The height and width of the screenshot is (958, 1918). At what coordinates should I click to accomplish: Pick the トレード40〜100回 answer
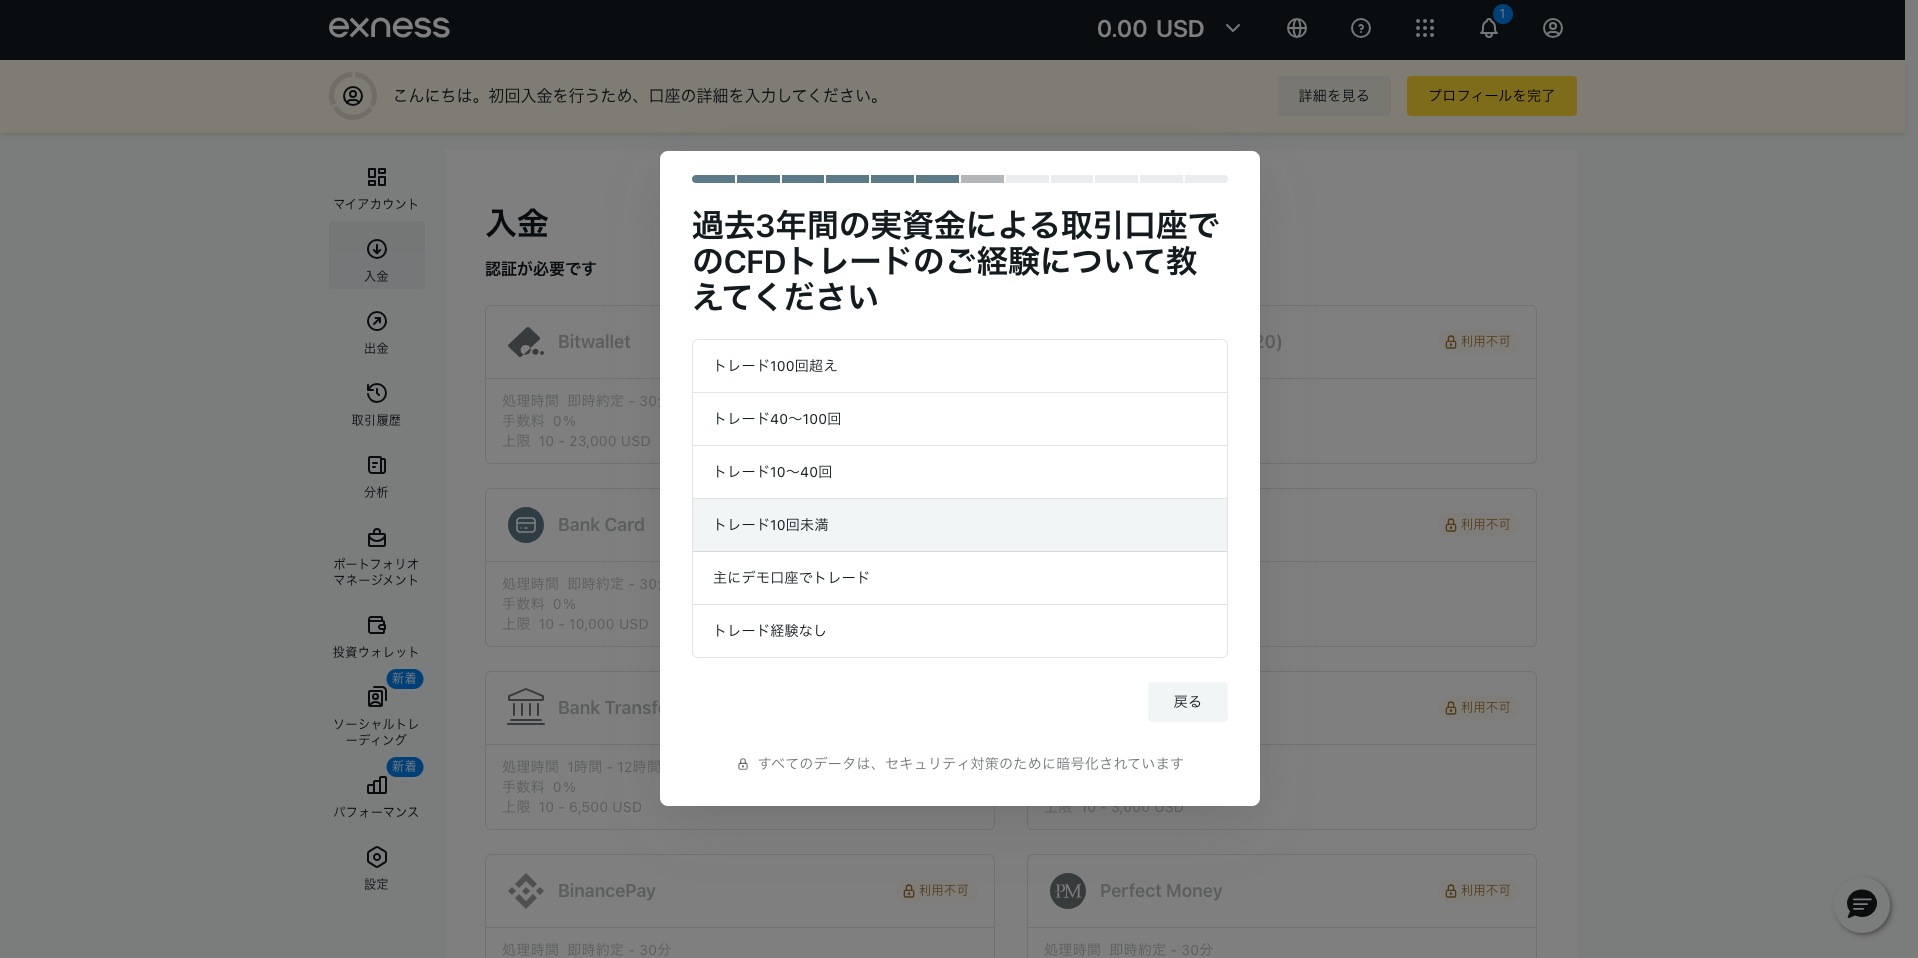[x=959, y=419]
